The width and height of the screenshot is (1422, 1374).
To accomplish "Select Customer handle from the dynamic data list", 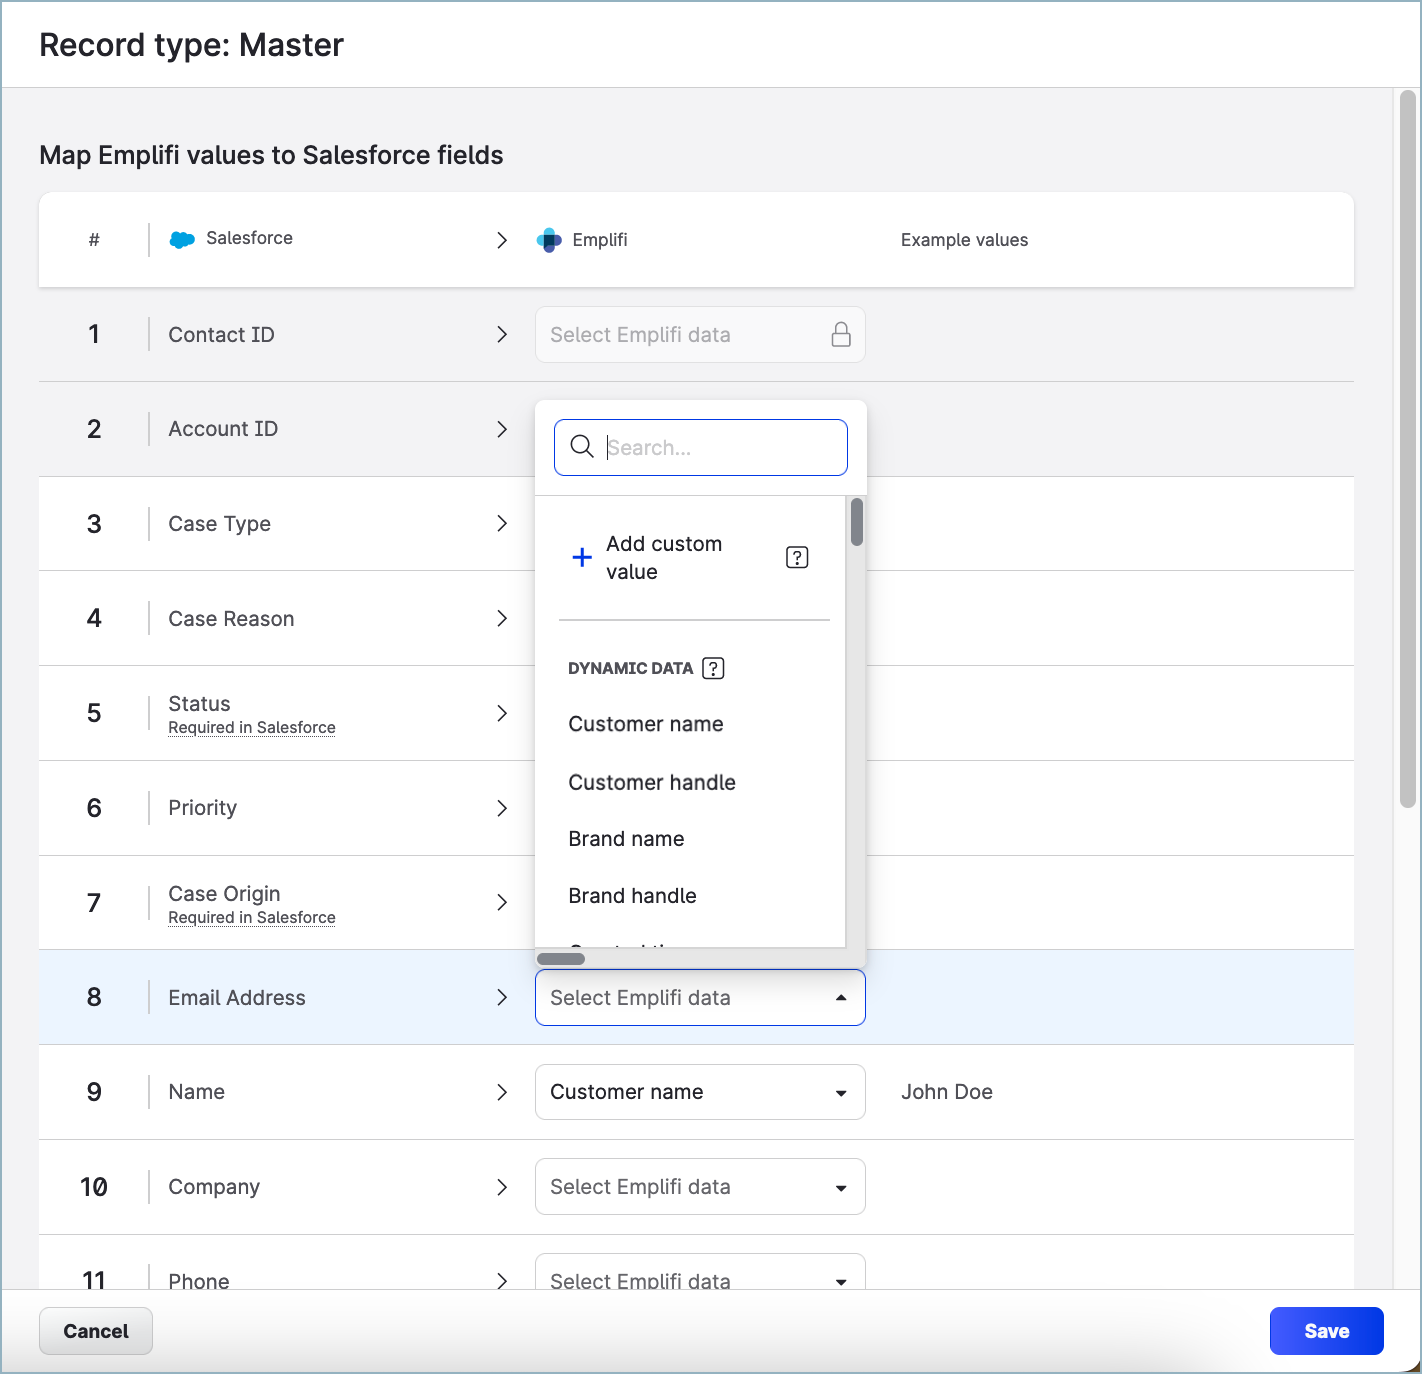I will click(x=652, y=782).
